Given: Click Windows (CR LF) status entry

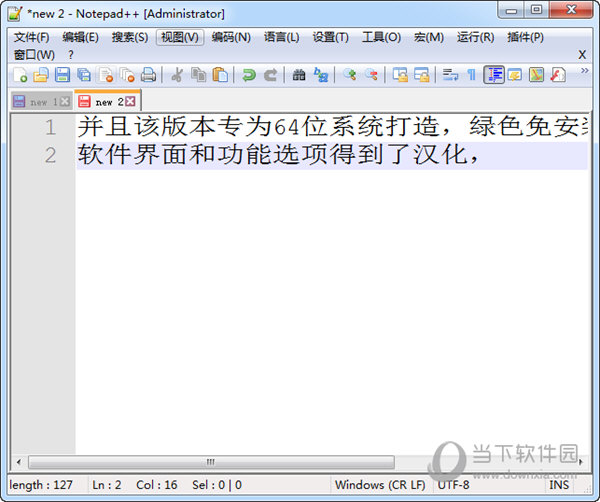Looking at the screenshot, I should 380,485.
